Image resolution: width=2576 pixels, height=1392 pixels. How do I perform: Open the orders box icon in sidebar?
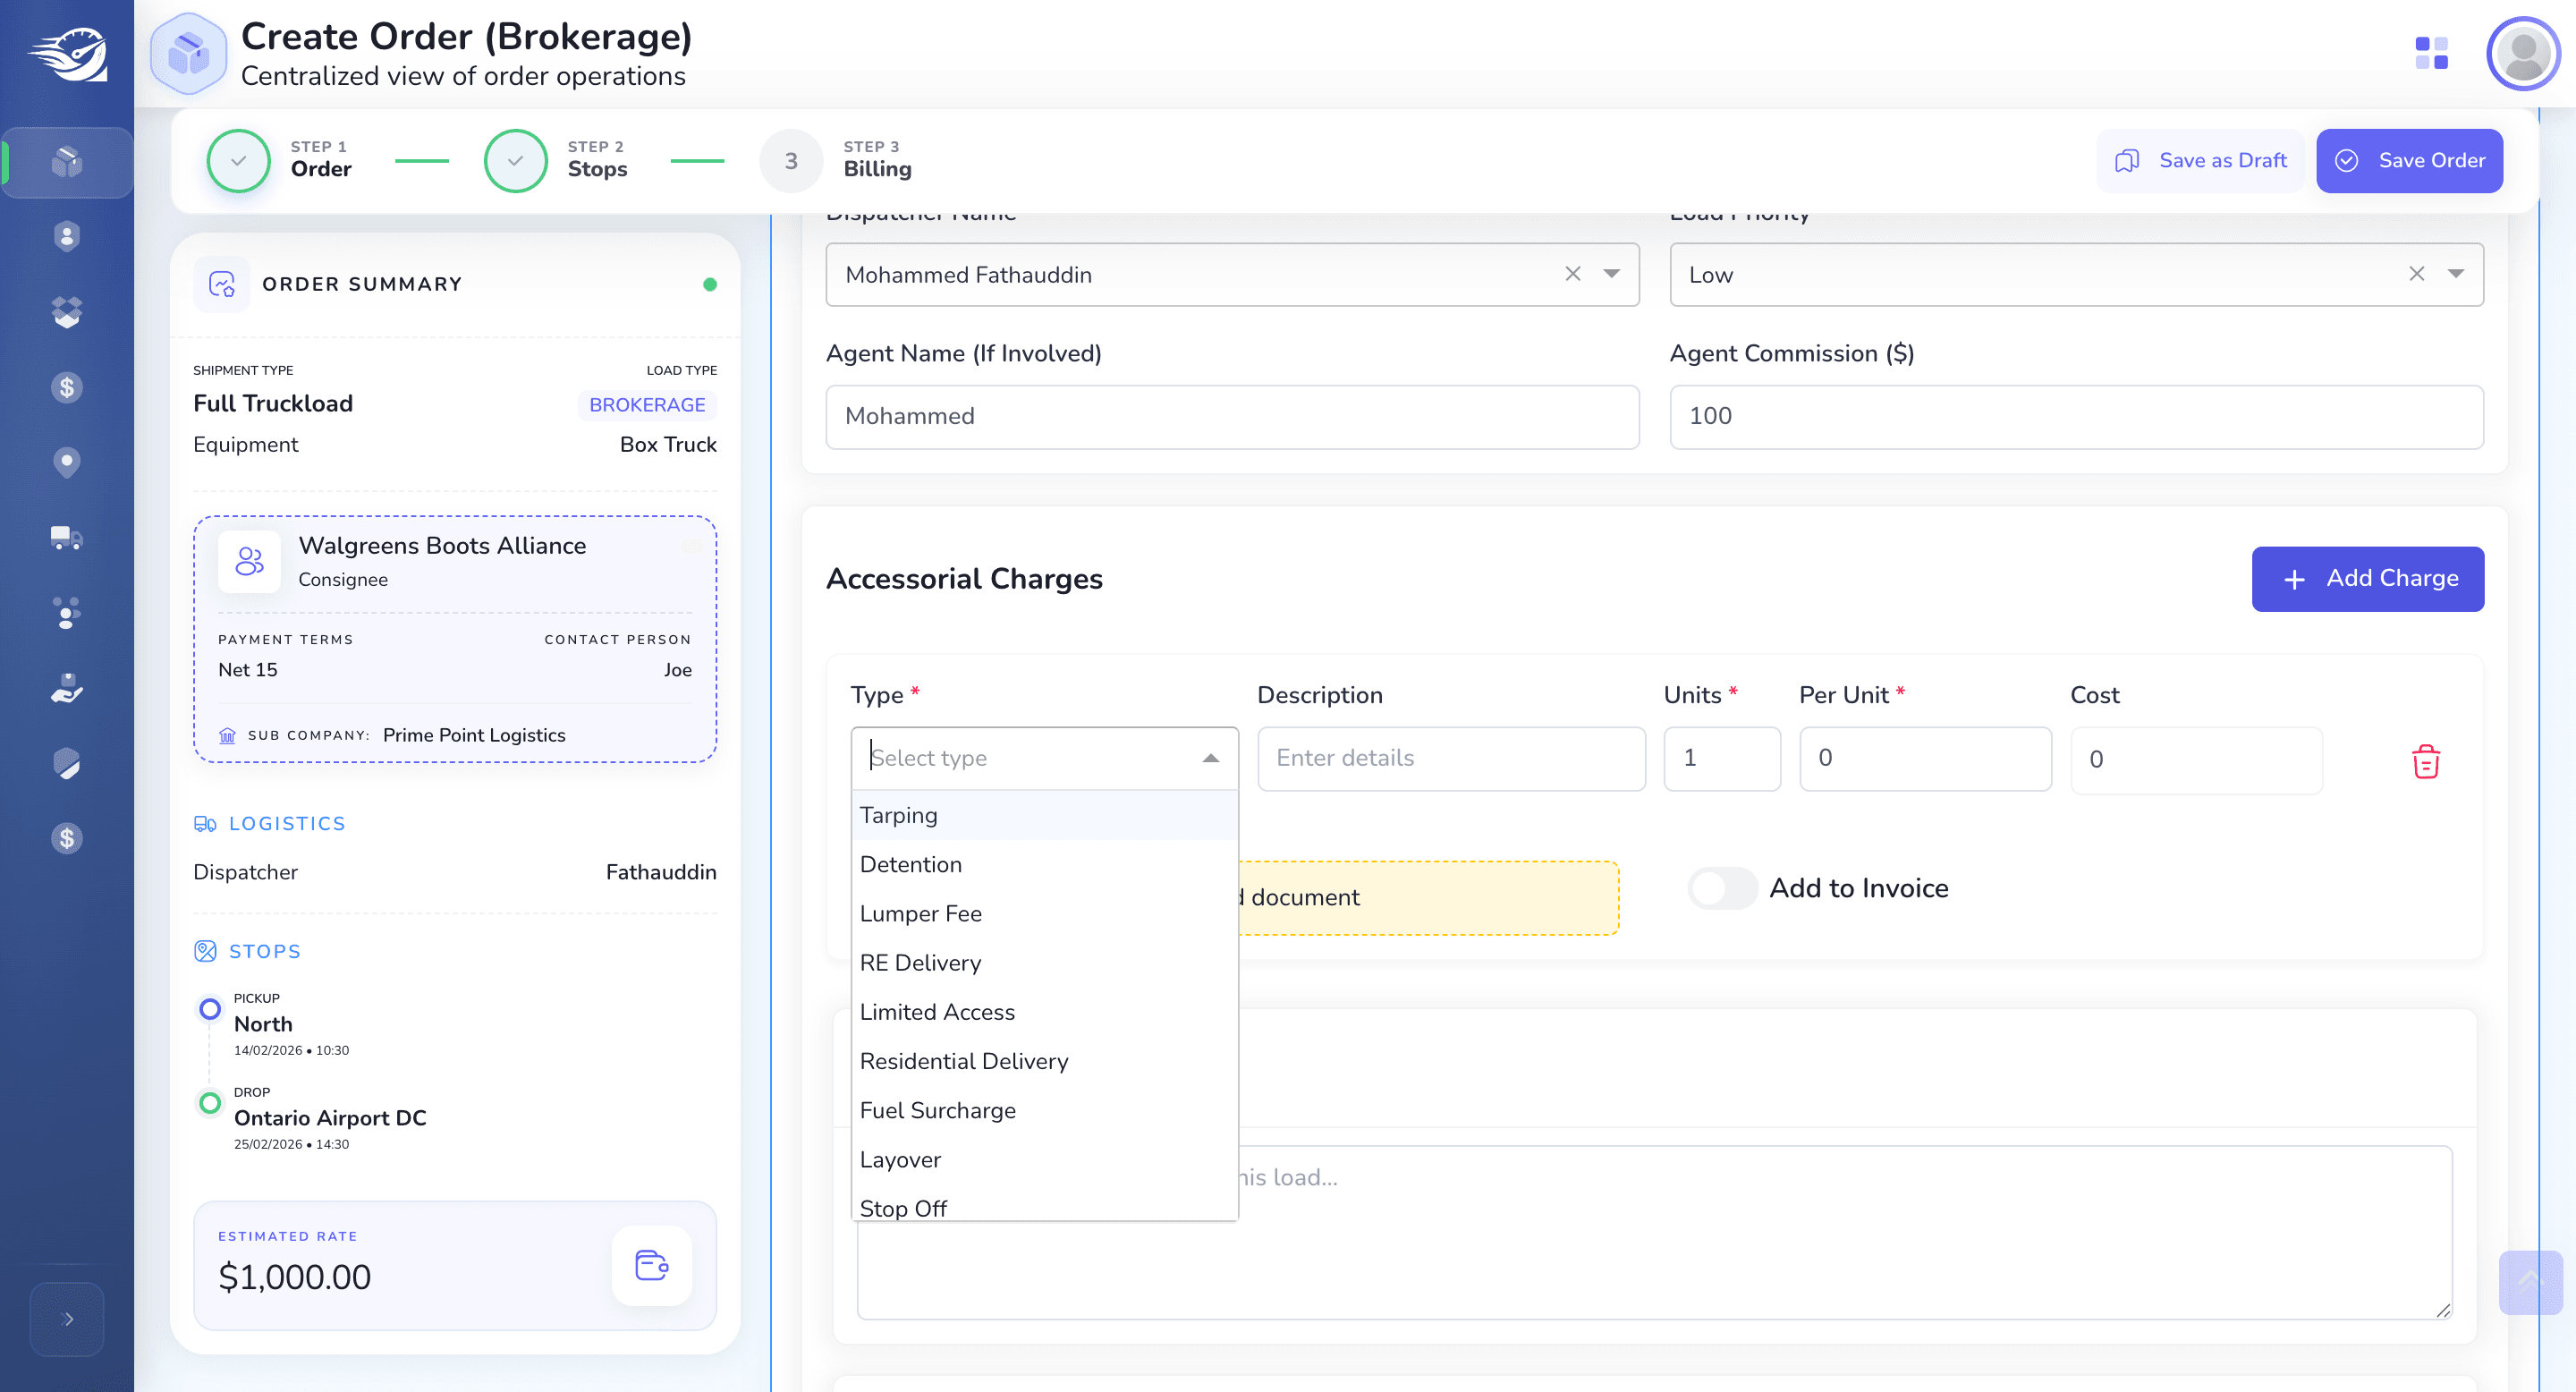pos(66,162)
